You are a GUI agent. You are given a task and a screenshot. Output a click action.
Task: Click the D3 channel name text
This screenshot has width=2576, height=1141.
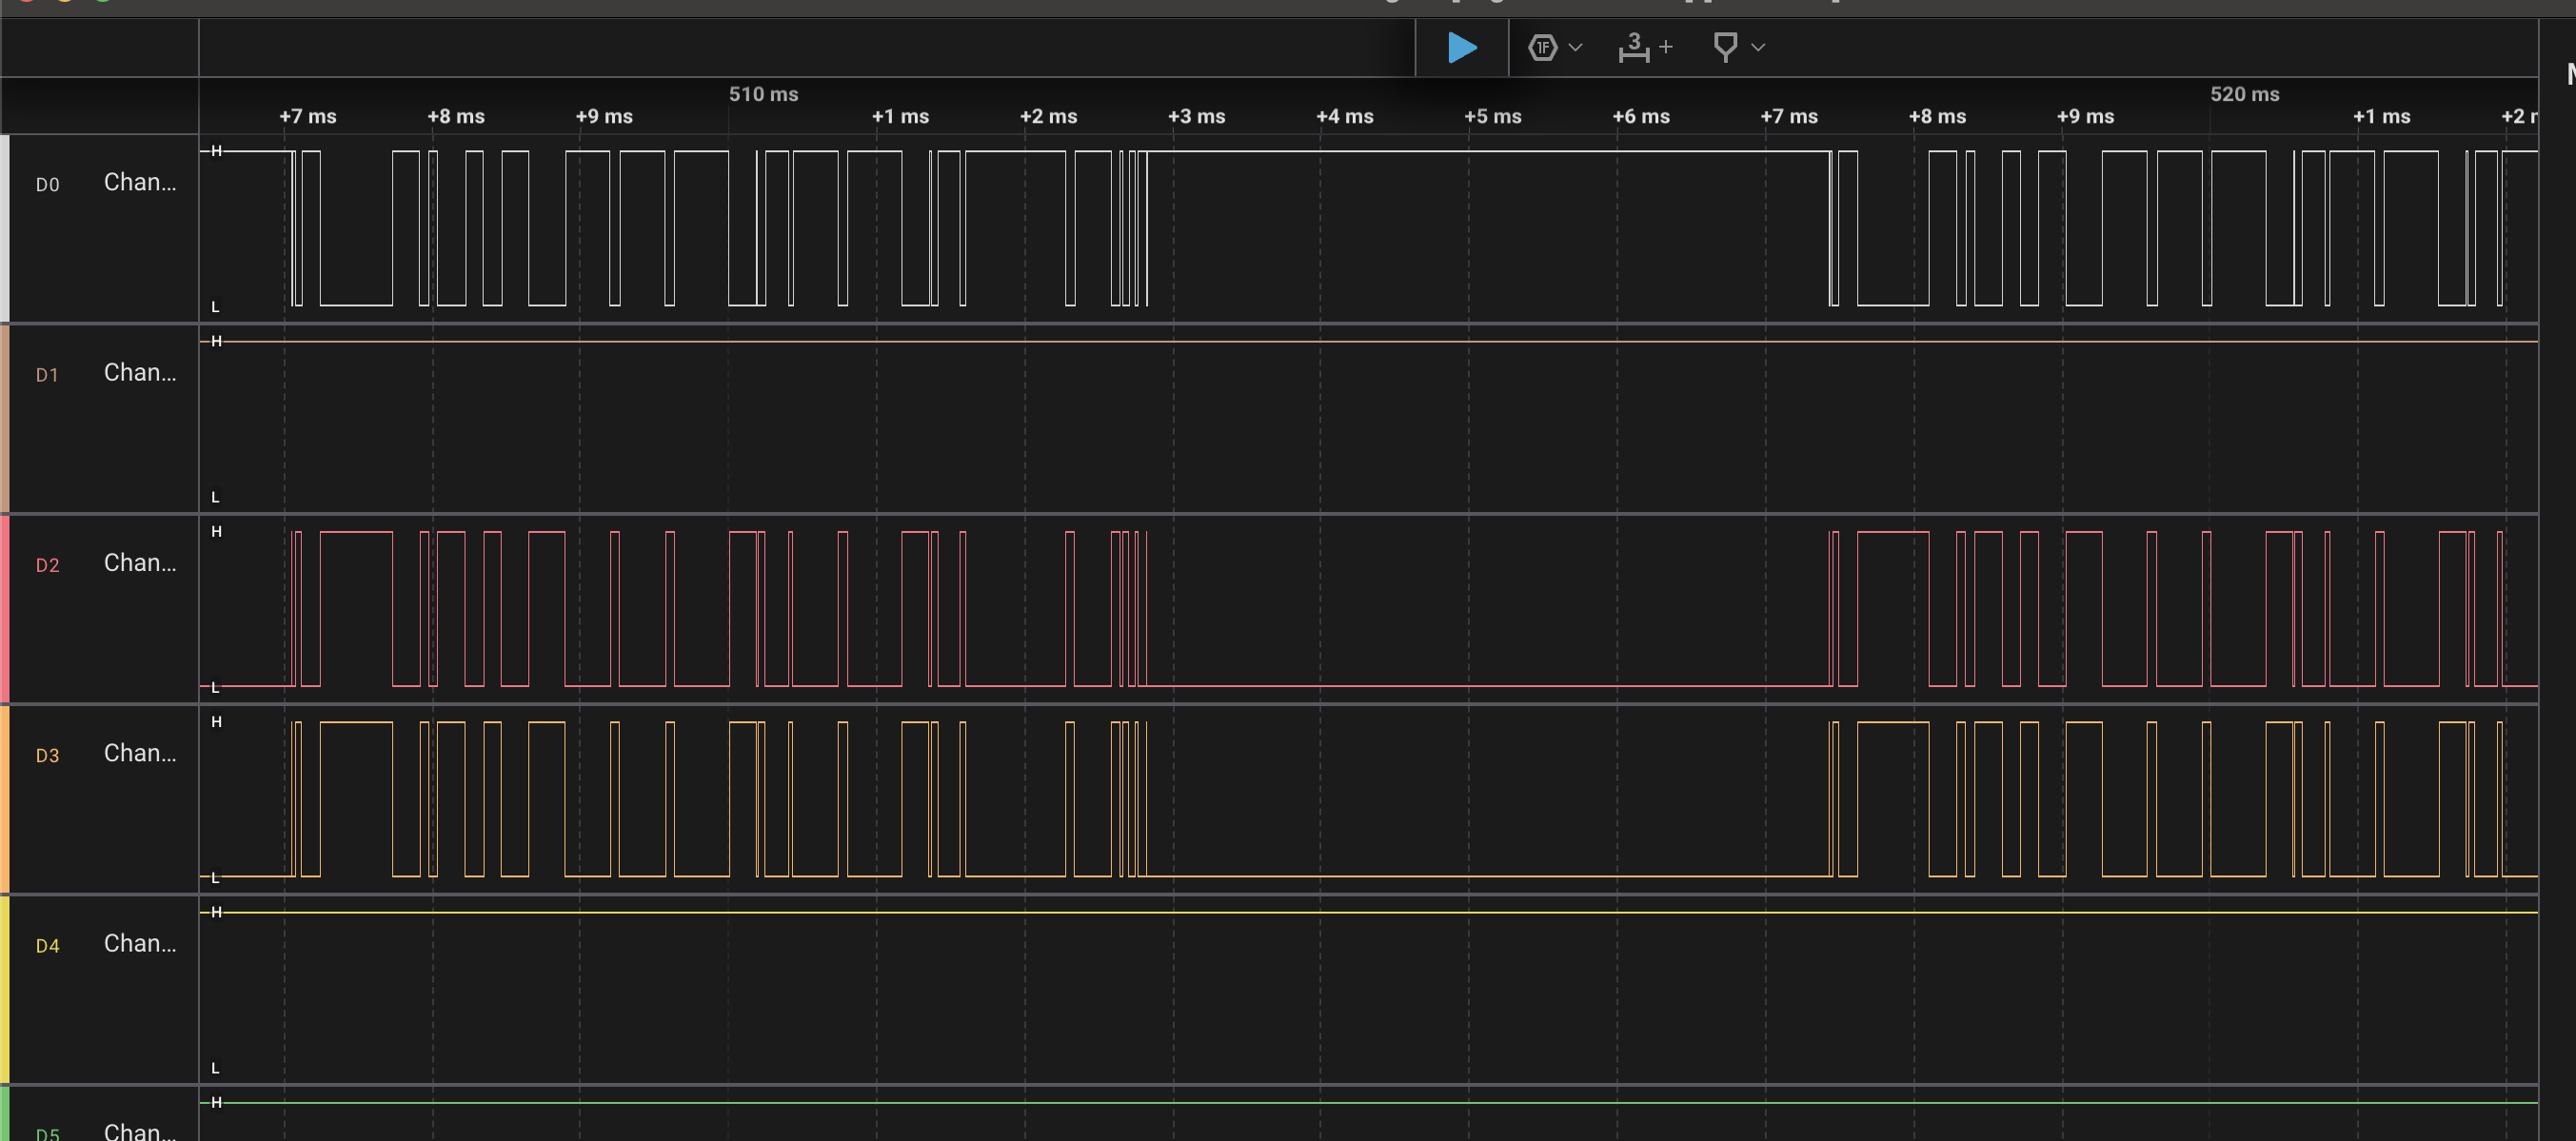tap(140, 753)
